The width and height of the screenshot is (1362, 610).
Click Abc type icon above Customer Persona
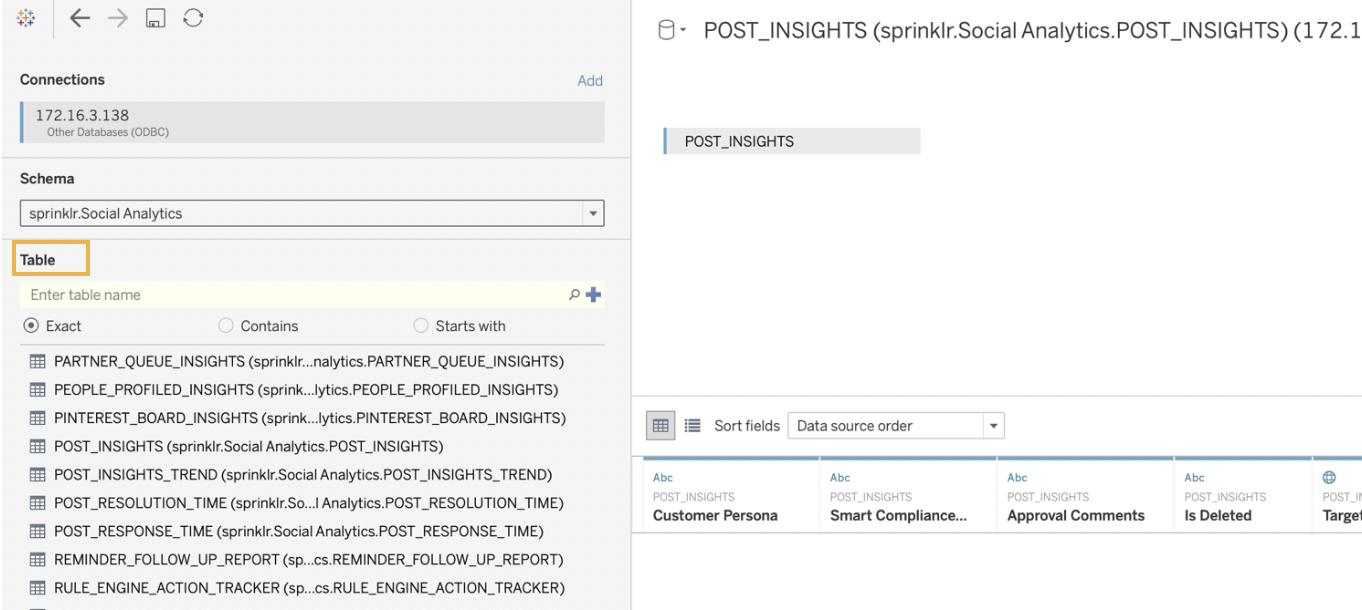pos(662,478)
